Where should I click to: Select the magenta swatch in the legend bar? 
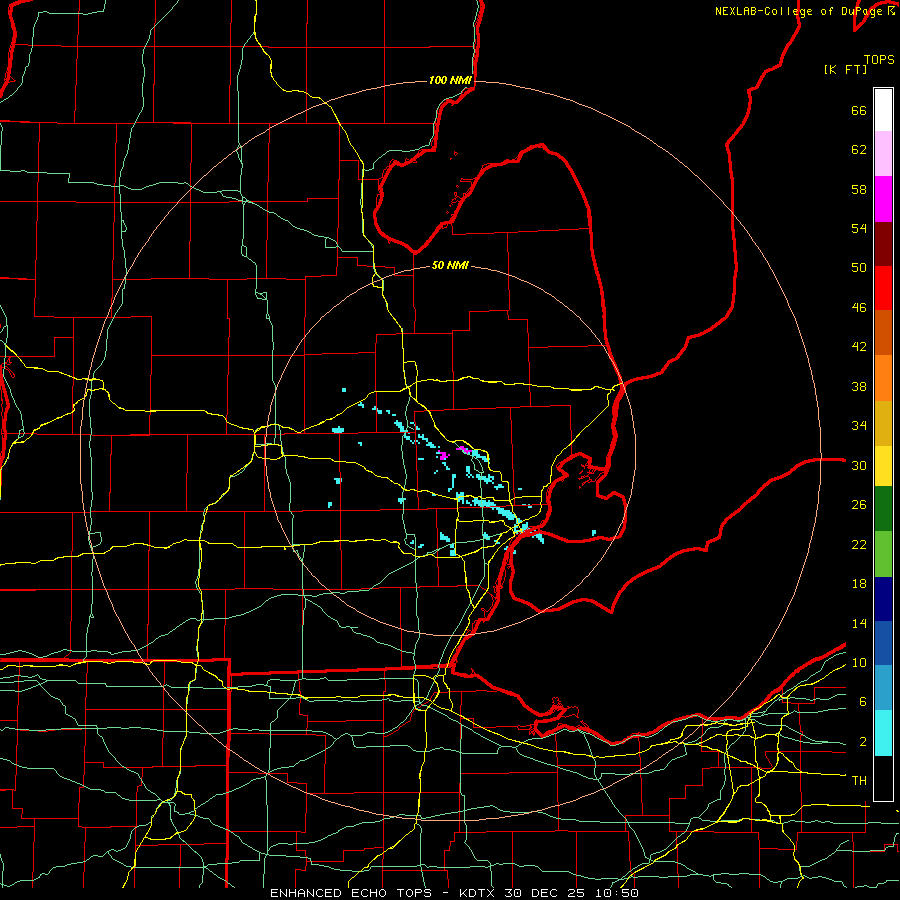point(883,199)
